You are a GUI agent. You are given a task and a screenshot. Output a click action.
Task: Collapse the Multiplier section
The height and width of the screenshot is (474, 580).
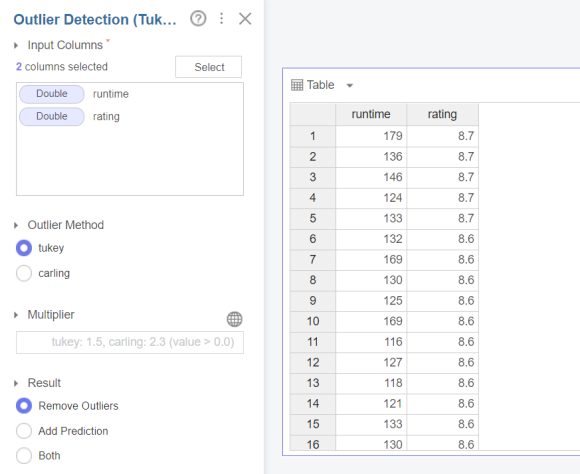click(x=16, y=315)
